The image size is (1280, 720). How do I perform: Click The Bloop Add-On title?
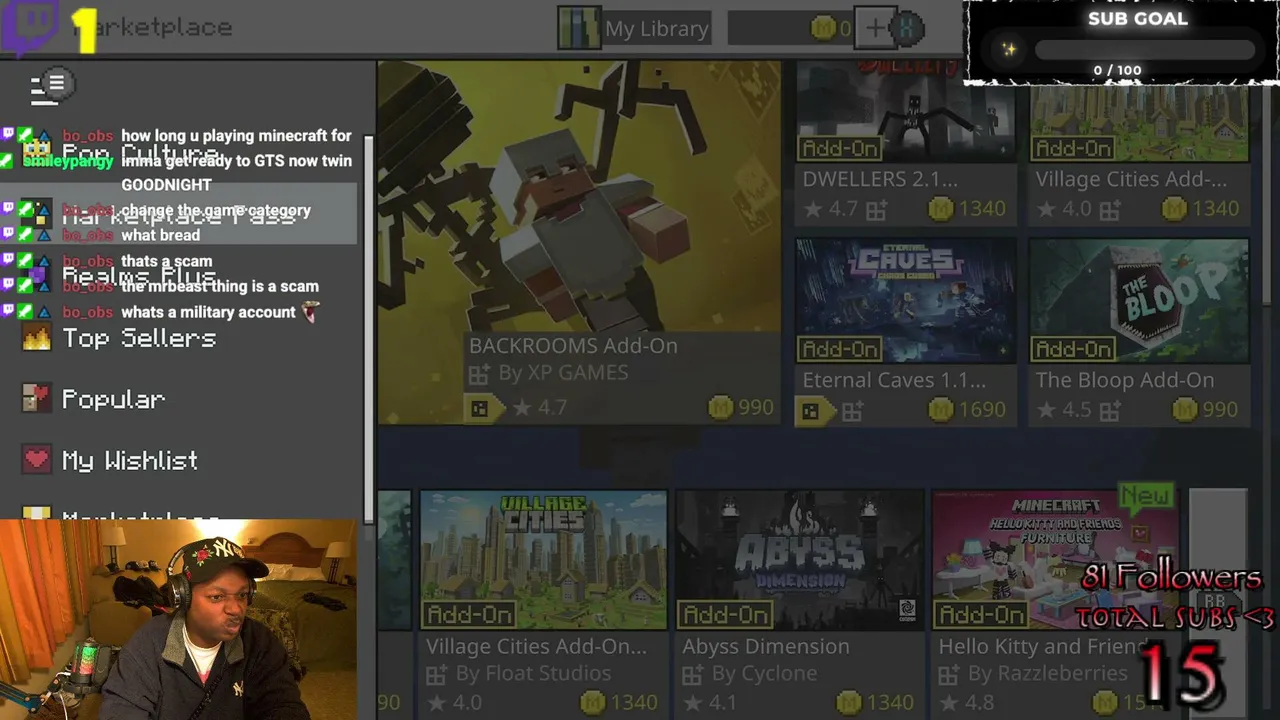pyautogui.click(x=1125, y=380)
